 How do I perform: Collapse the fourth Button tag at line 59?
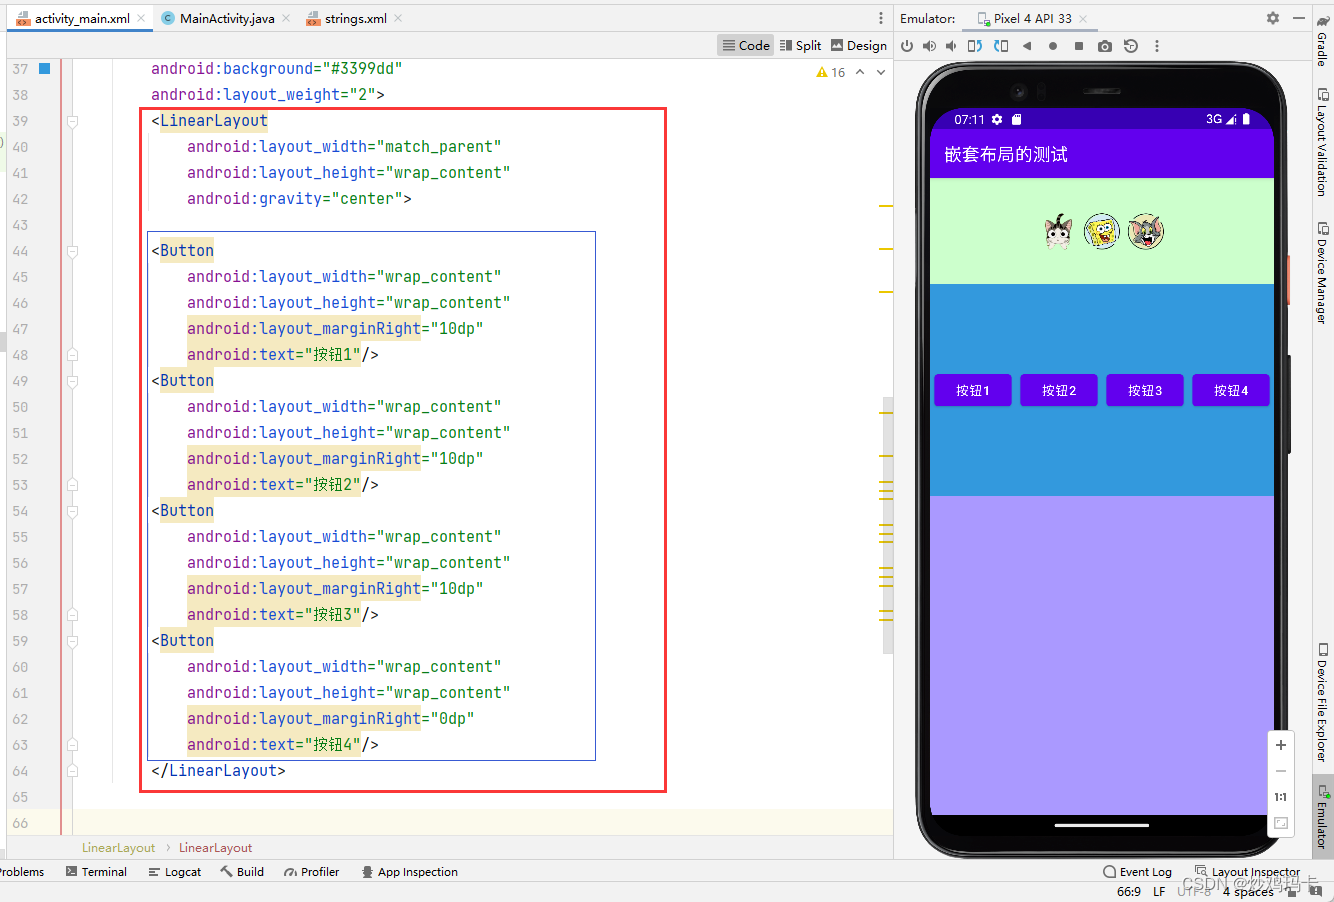pyautogui.click(x=72, y=641)
